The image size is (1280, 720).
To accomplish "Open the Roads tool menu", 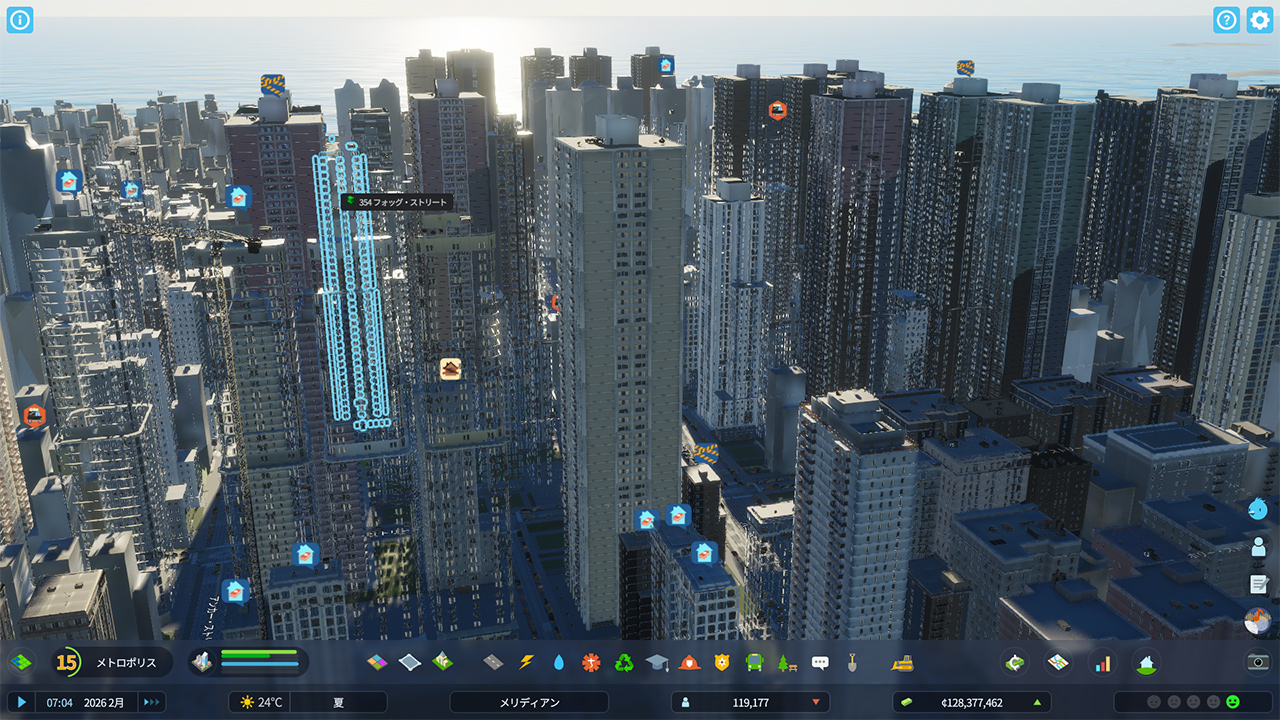I will pos(493,662).
